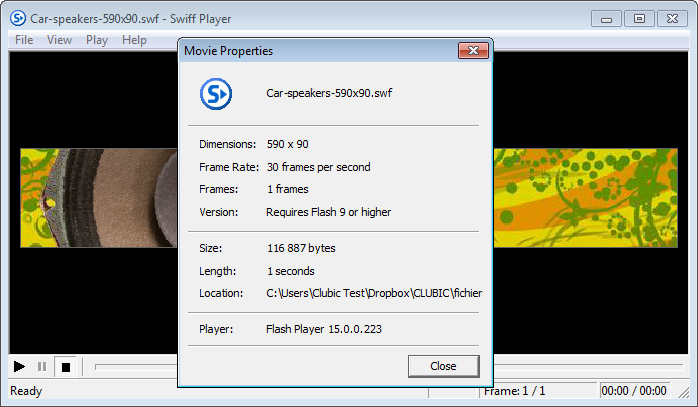Open the Help menu
The image size is (698, 407).
point(134,40)
